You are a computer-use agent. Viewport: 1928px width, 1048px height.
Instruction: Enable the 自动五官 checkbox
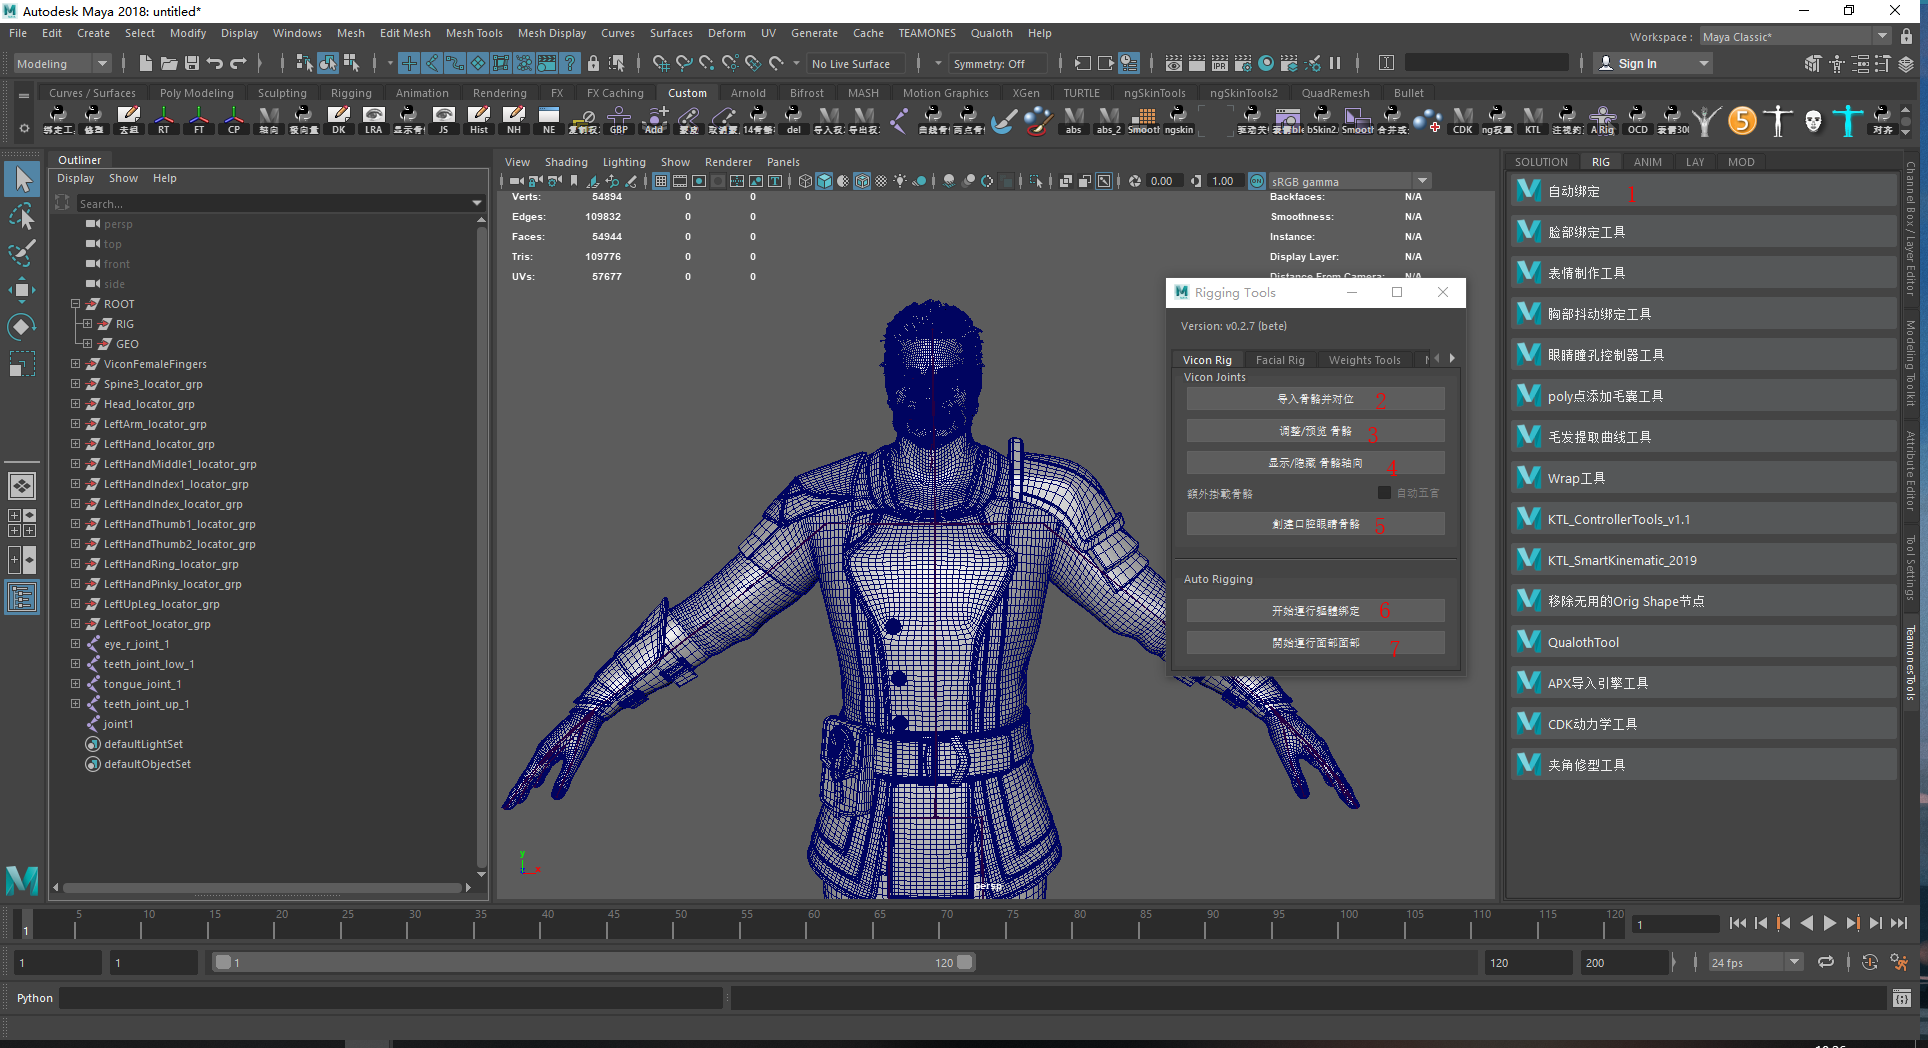tap(1384, 492)
